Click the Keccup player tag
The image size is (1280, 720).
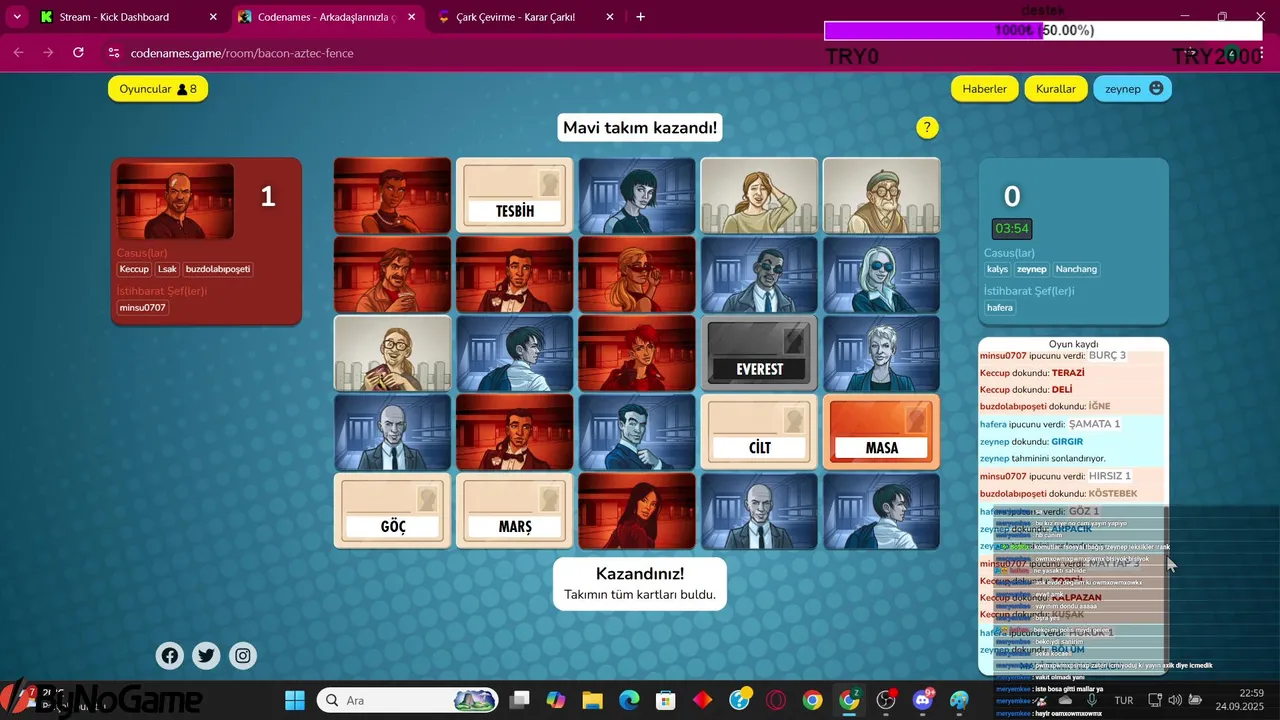pyautogui.click(x=134, y=269)
